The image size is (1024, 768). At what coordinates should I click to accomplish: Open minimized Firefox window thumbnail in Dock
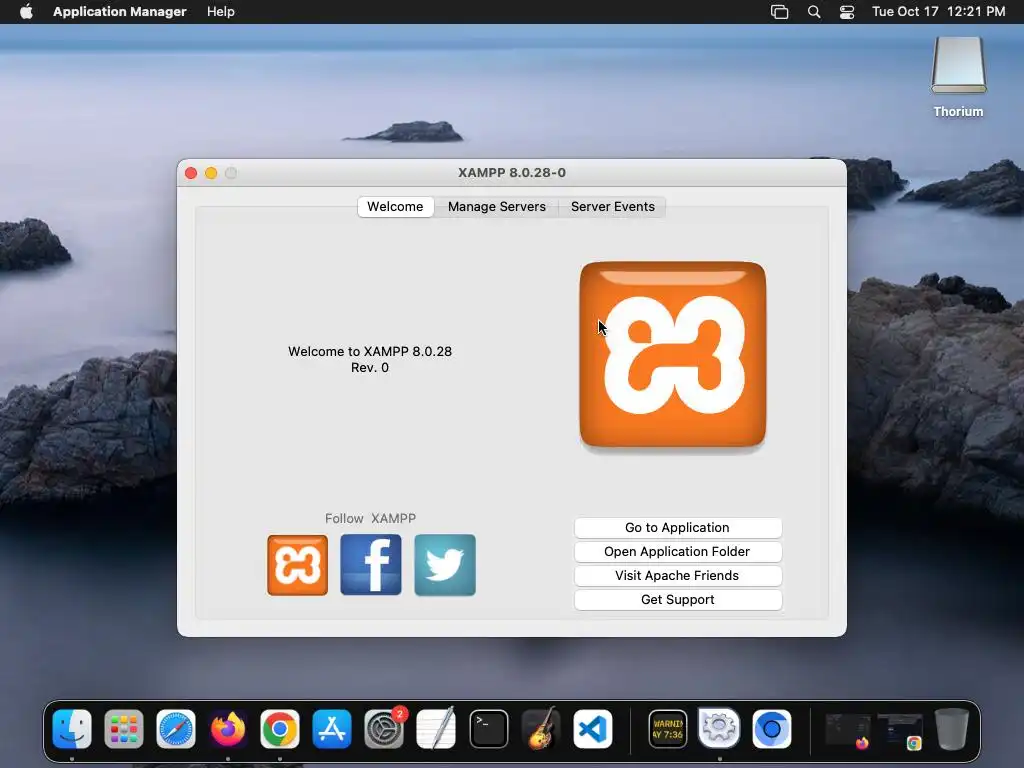click(848, 730)
